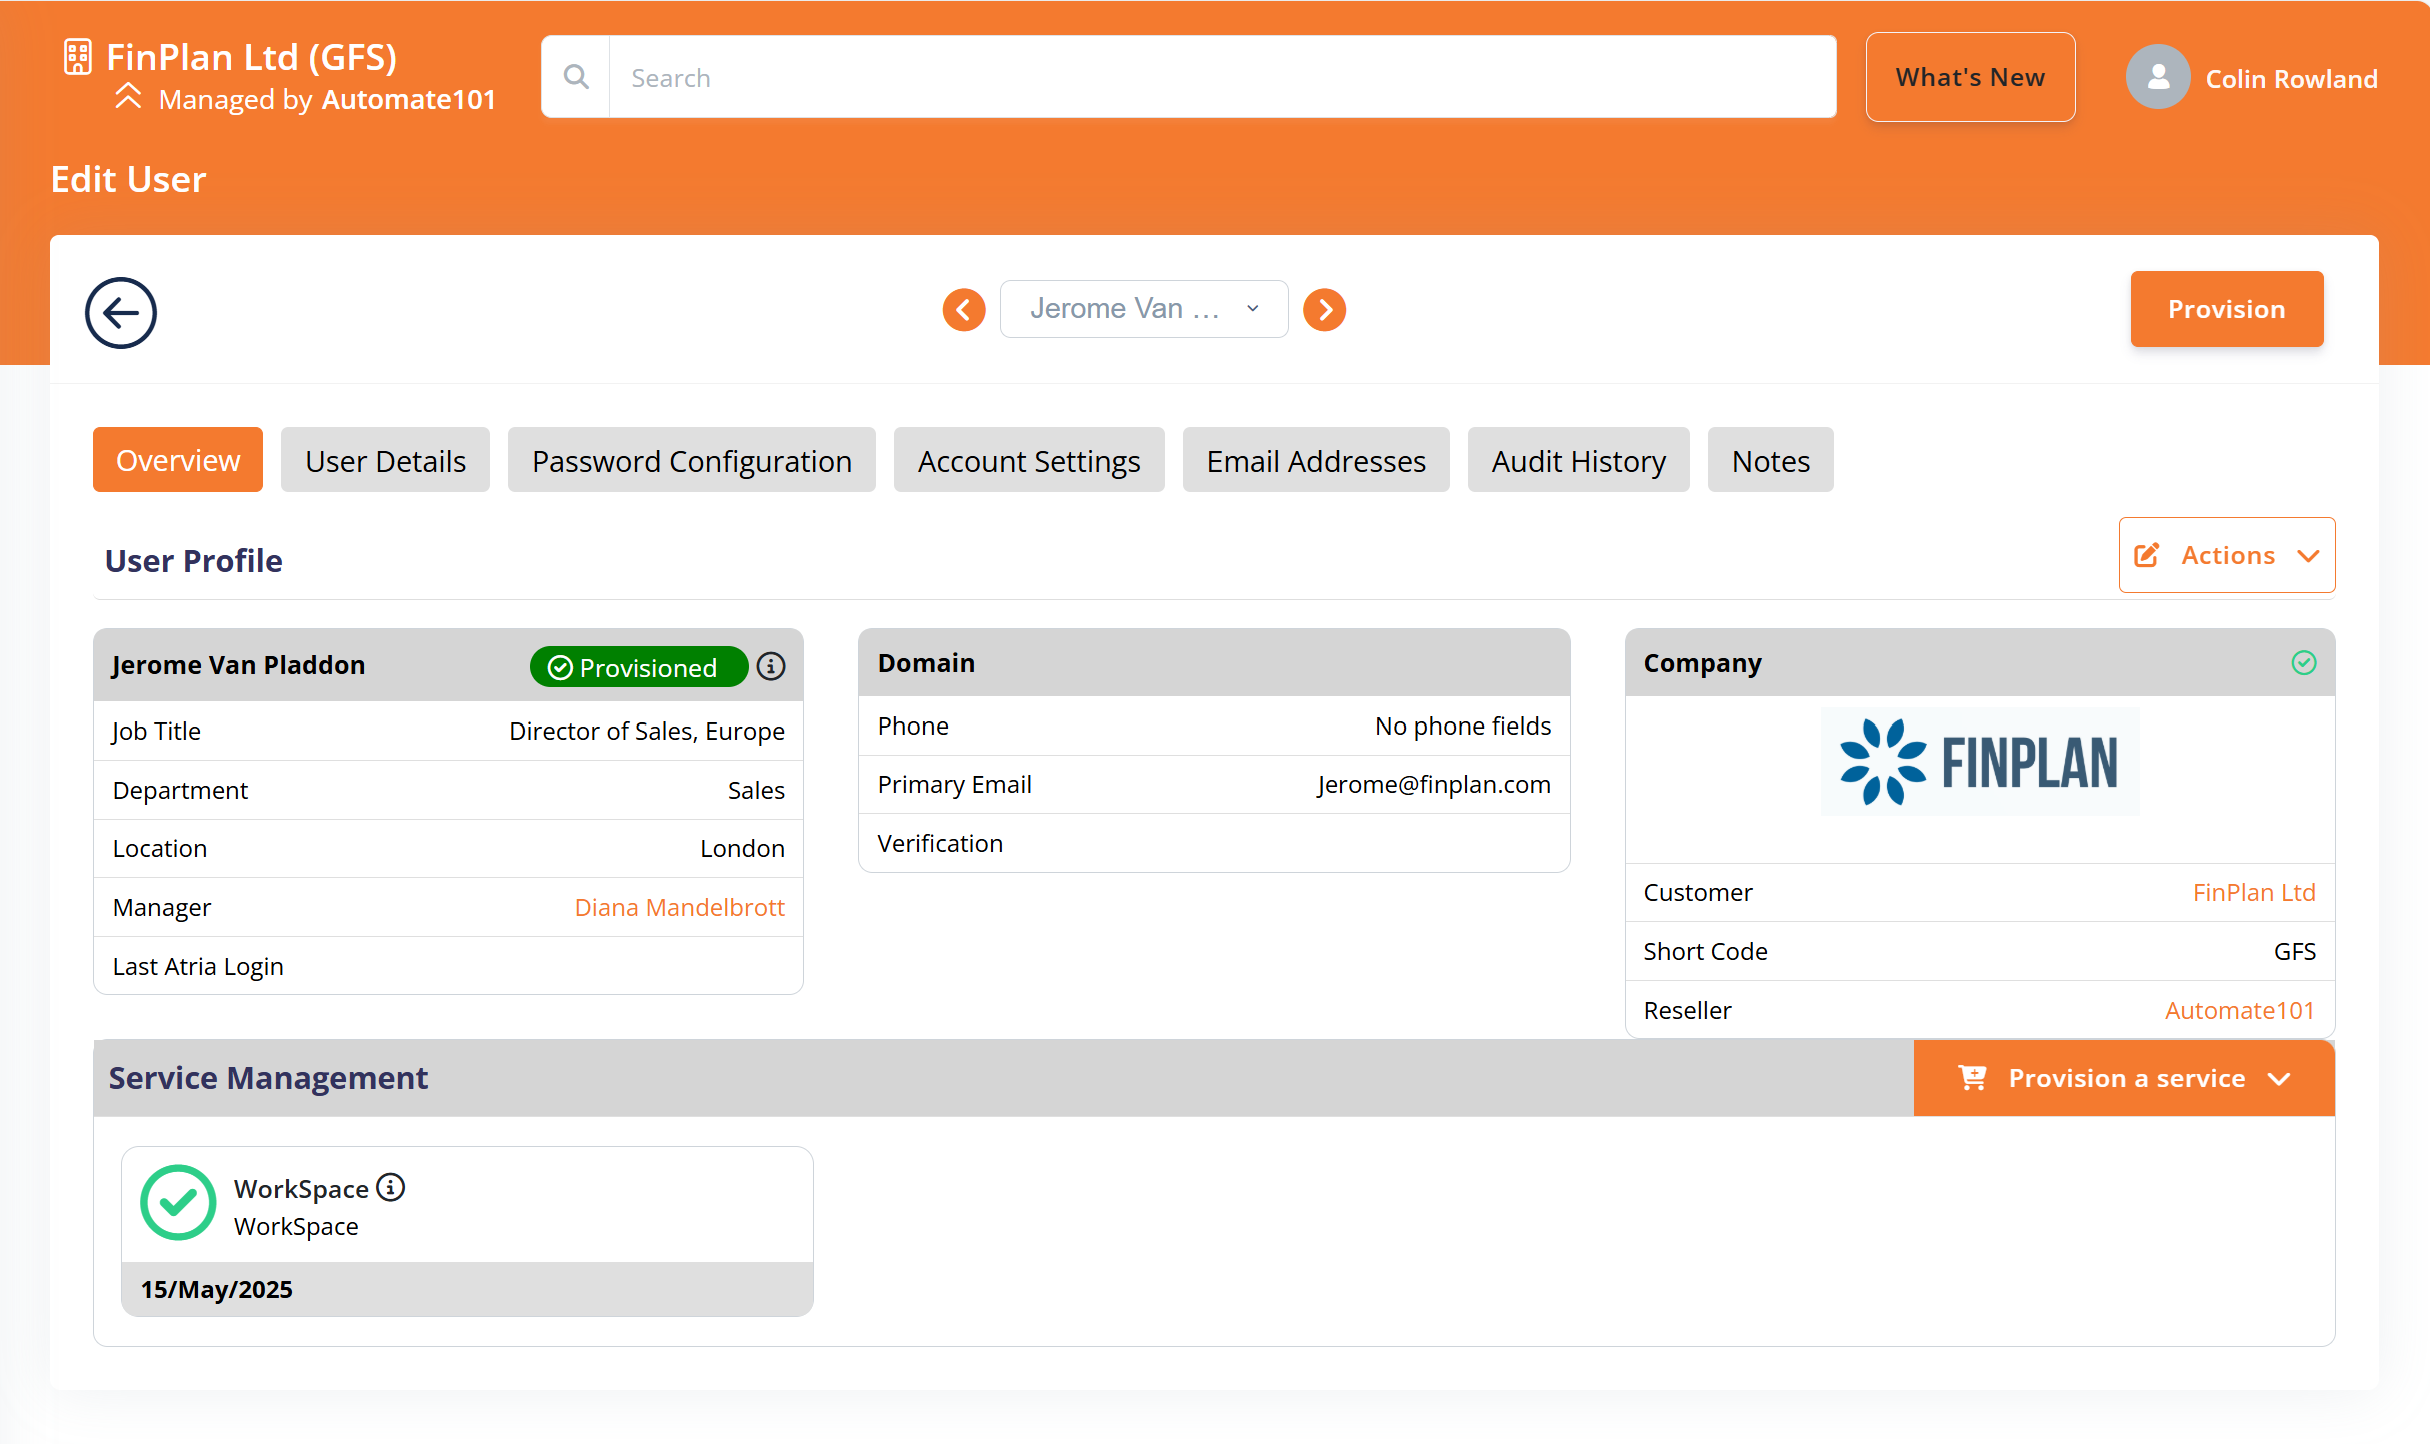The width and height of the screenshot is (2430, 1444).
Task: Click the building icon beside FinPlan Ltd
Action: tap(76, 57)
